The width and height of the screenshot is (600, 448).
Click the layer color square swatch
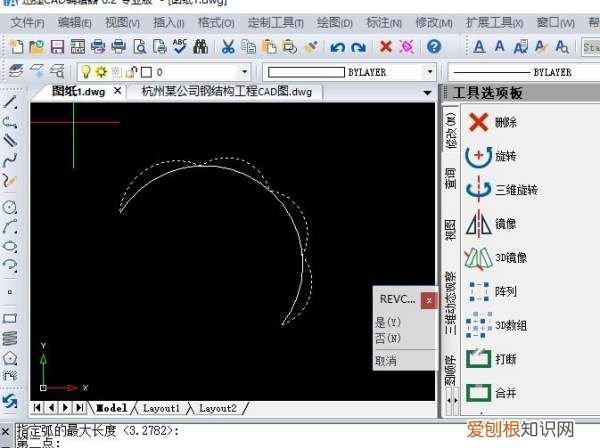(147, 72)
